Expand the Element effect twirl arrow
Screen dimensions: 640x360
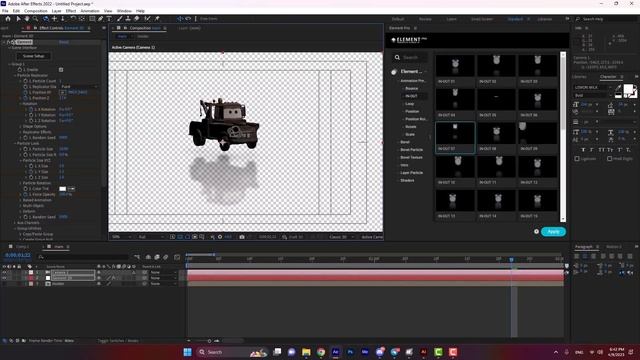tap(4, 42)
